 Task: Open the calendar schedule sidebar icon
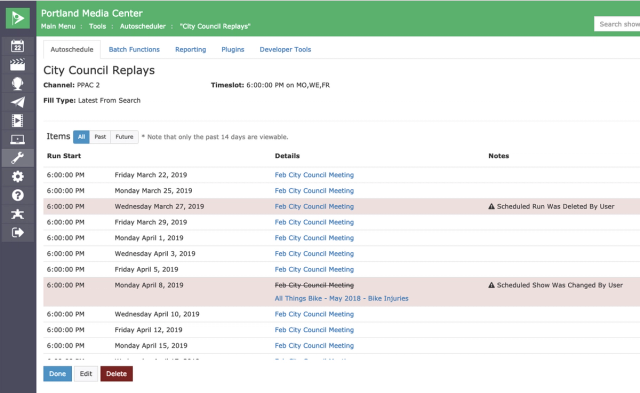18,46
